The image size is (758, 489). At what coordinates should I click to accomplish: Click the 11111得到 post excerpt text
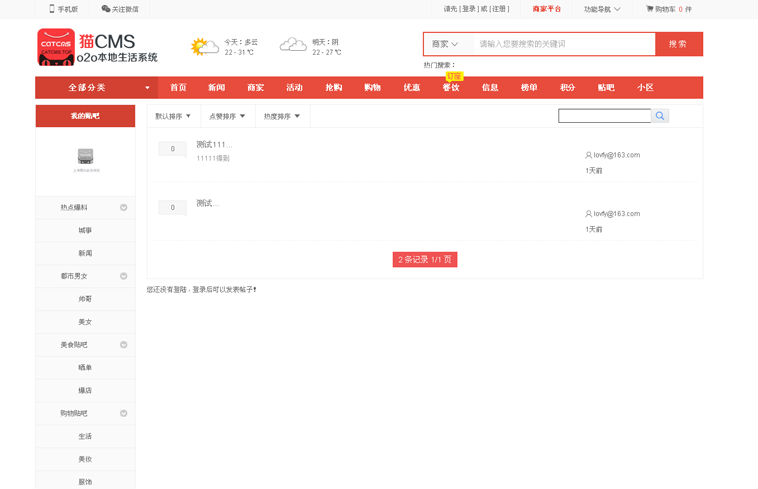click(x=213, y=158)
